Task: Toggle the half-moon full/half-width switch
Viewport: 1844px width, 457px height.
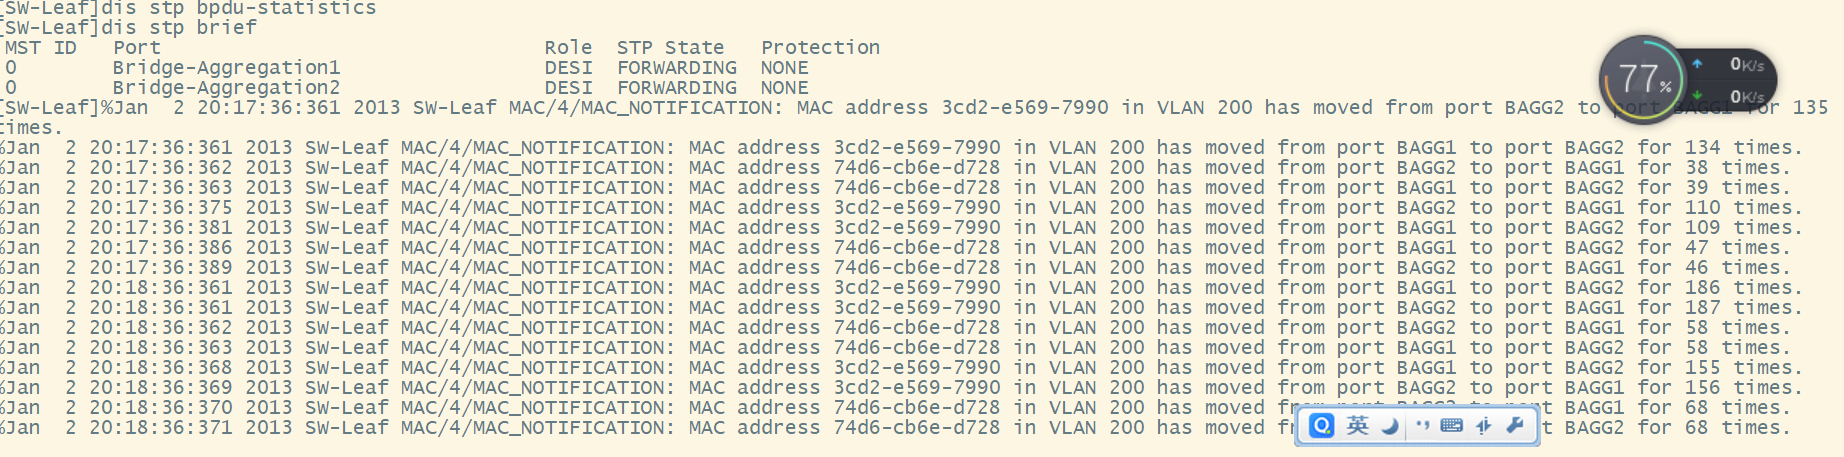Action: [x=1390, y=426]
